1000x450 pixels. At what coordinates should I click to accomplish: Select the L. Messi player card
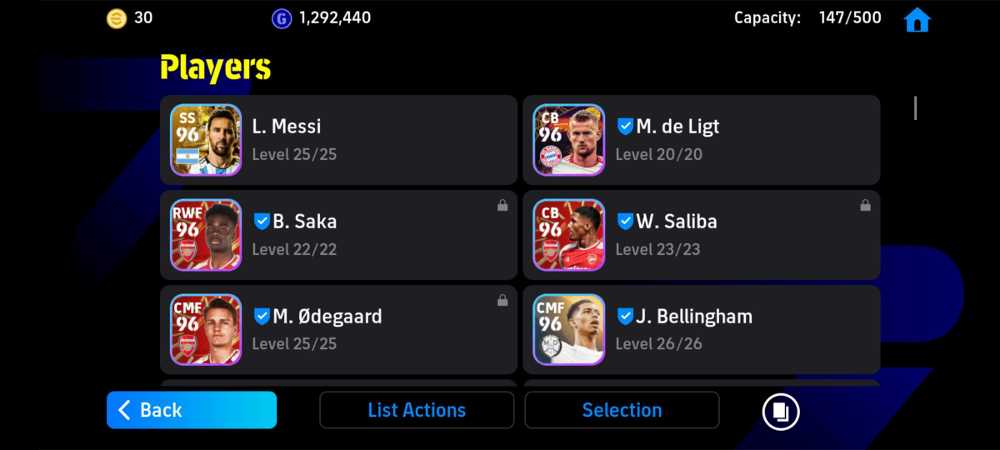coord(339,140)
